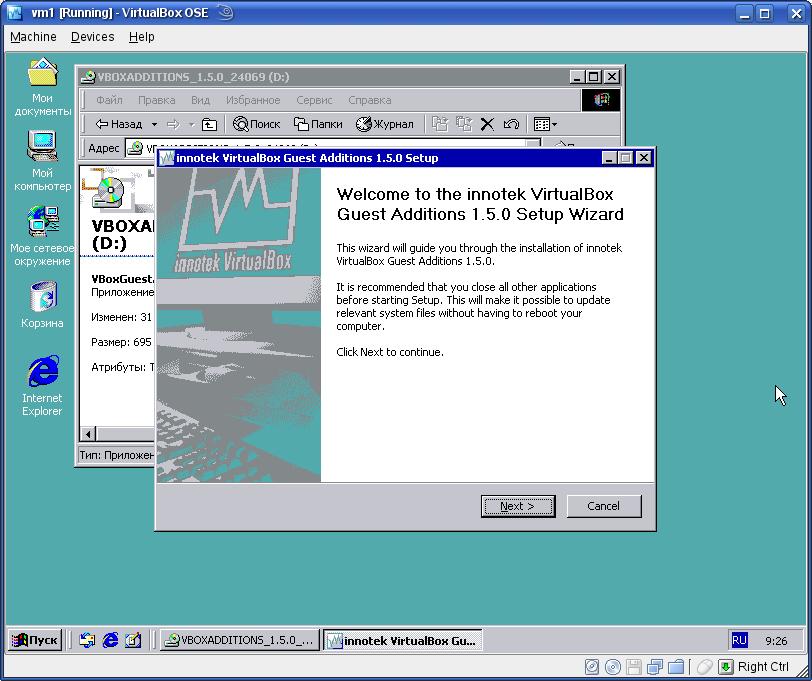Cancel the Guest Additions setup wizard
This screenshot has height=681, width=812.
point(603,506)
